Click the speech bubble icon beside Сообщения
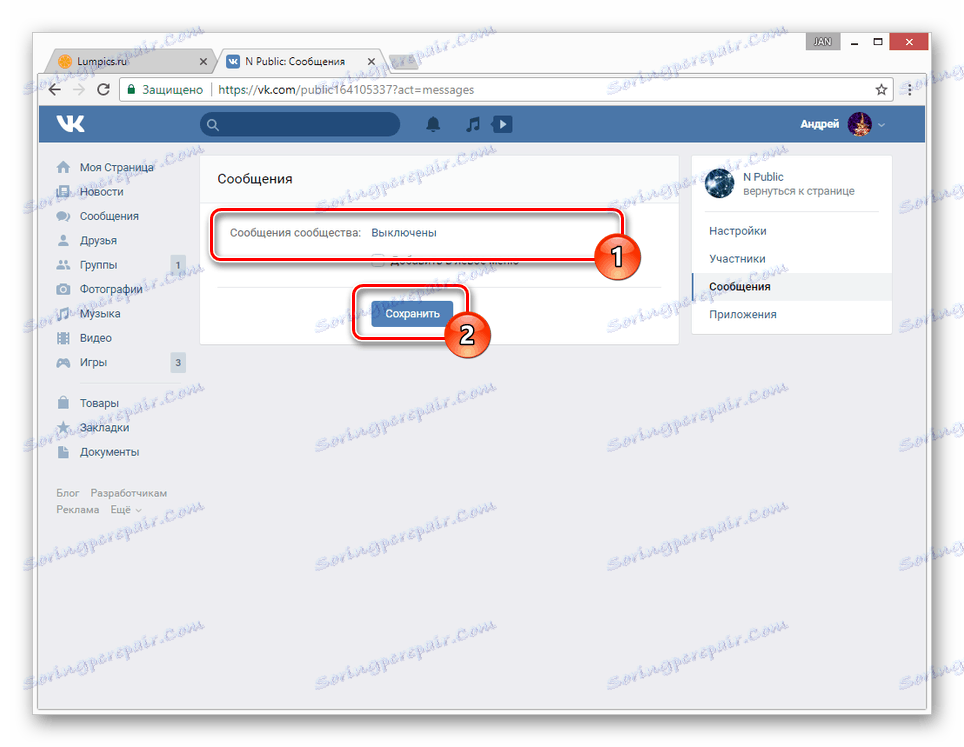This screenshot has height=747, width=964. 63,216
